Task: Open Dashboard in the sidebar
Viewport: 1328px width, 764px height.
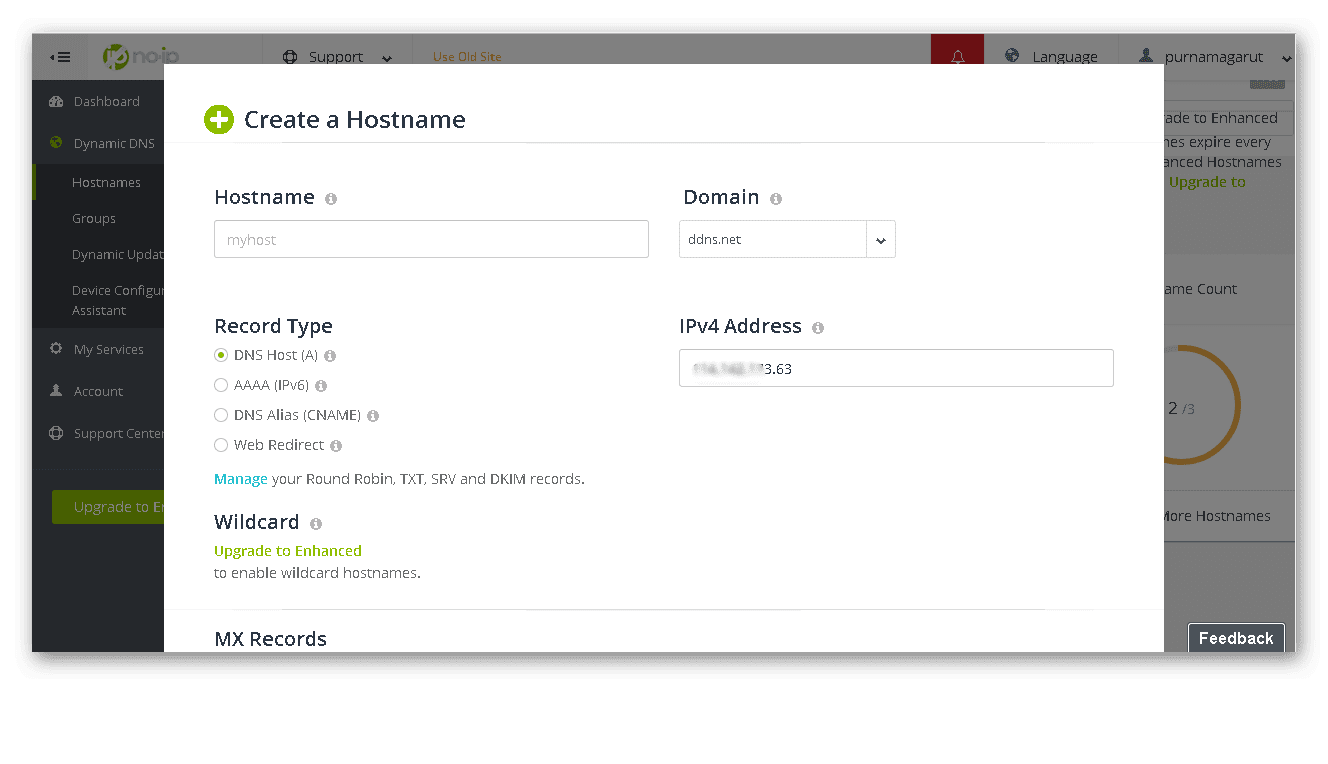Action: point(106,101)
